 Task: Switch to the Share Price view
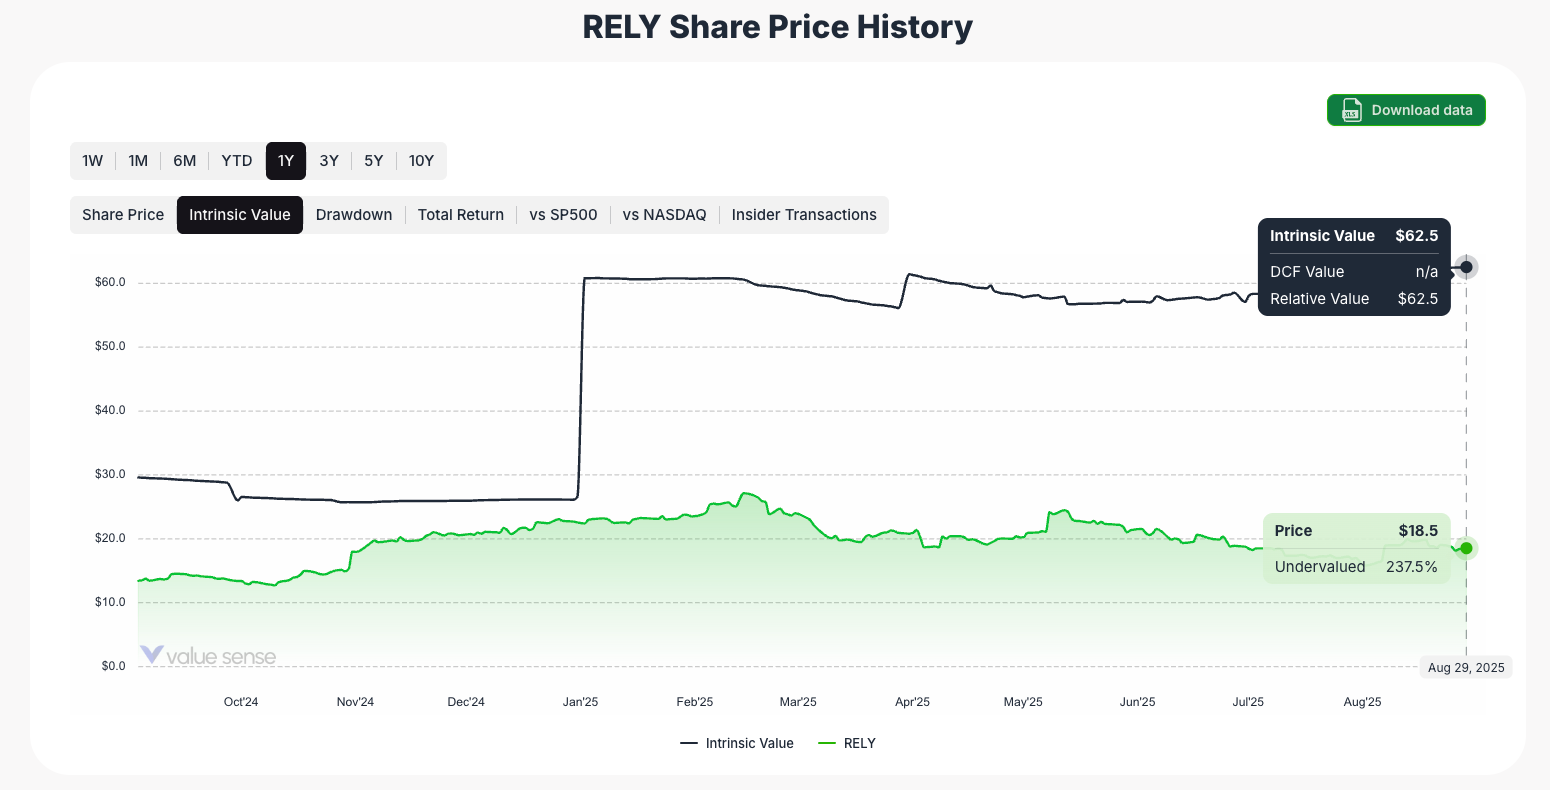[x=122, y=214]
